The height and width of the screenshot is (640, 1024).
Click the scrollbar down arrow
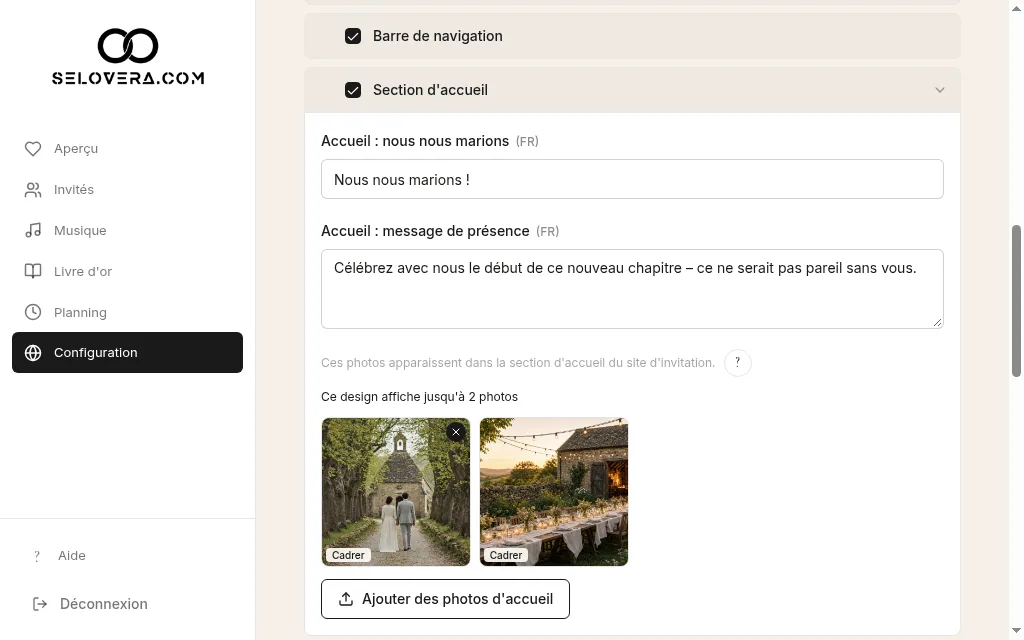(1016, 632)
